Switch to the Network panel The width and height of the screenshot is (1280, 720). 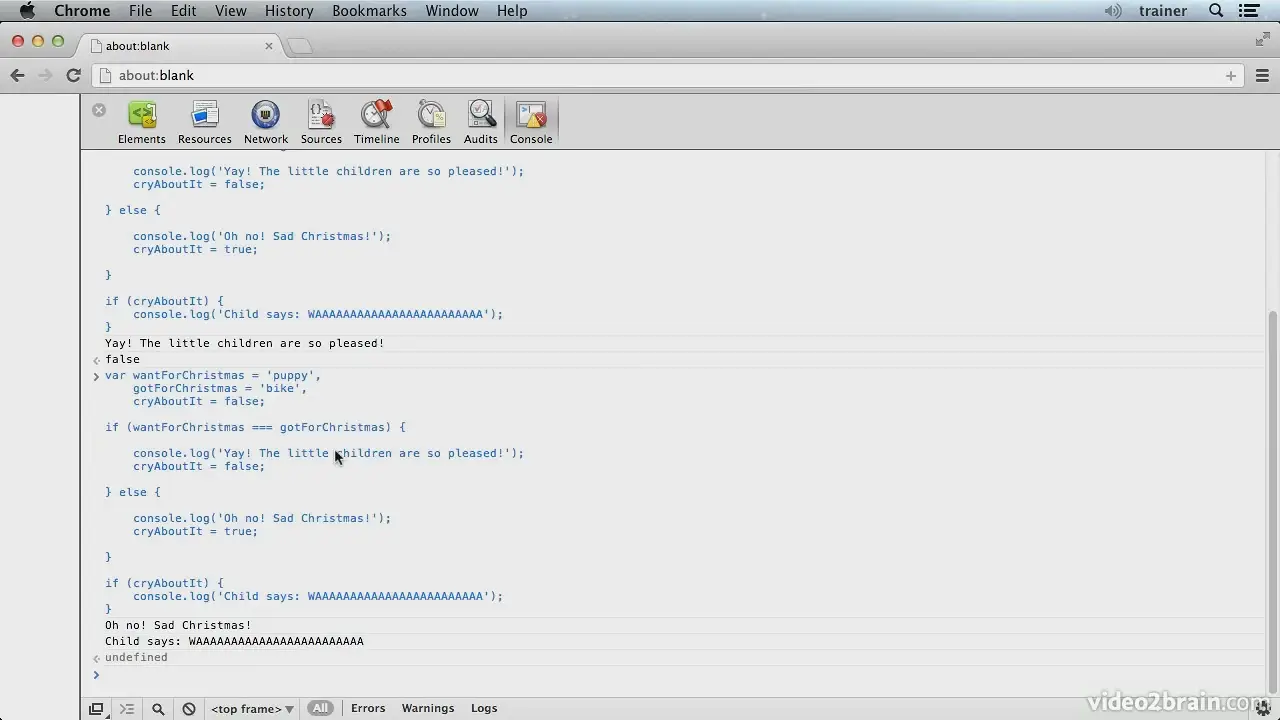(266, 123)
